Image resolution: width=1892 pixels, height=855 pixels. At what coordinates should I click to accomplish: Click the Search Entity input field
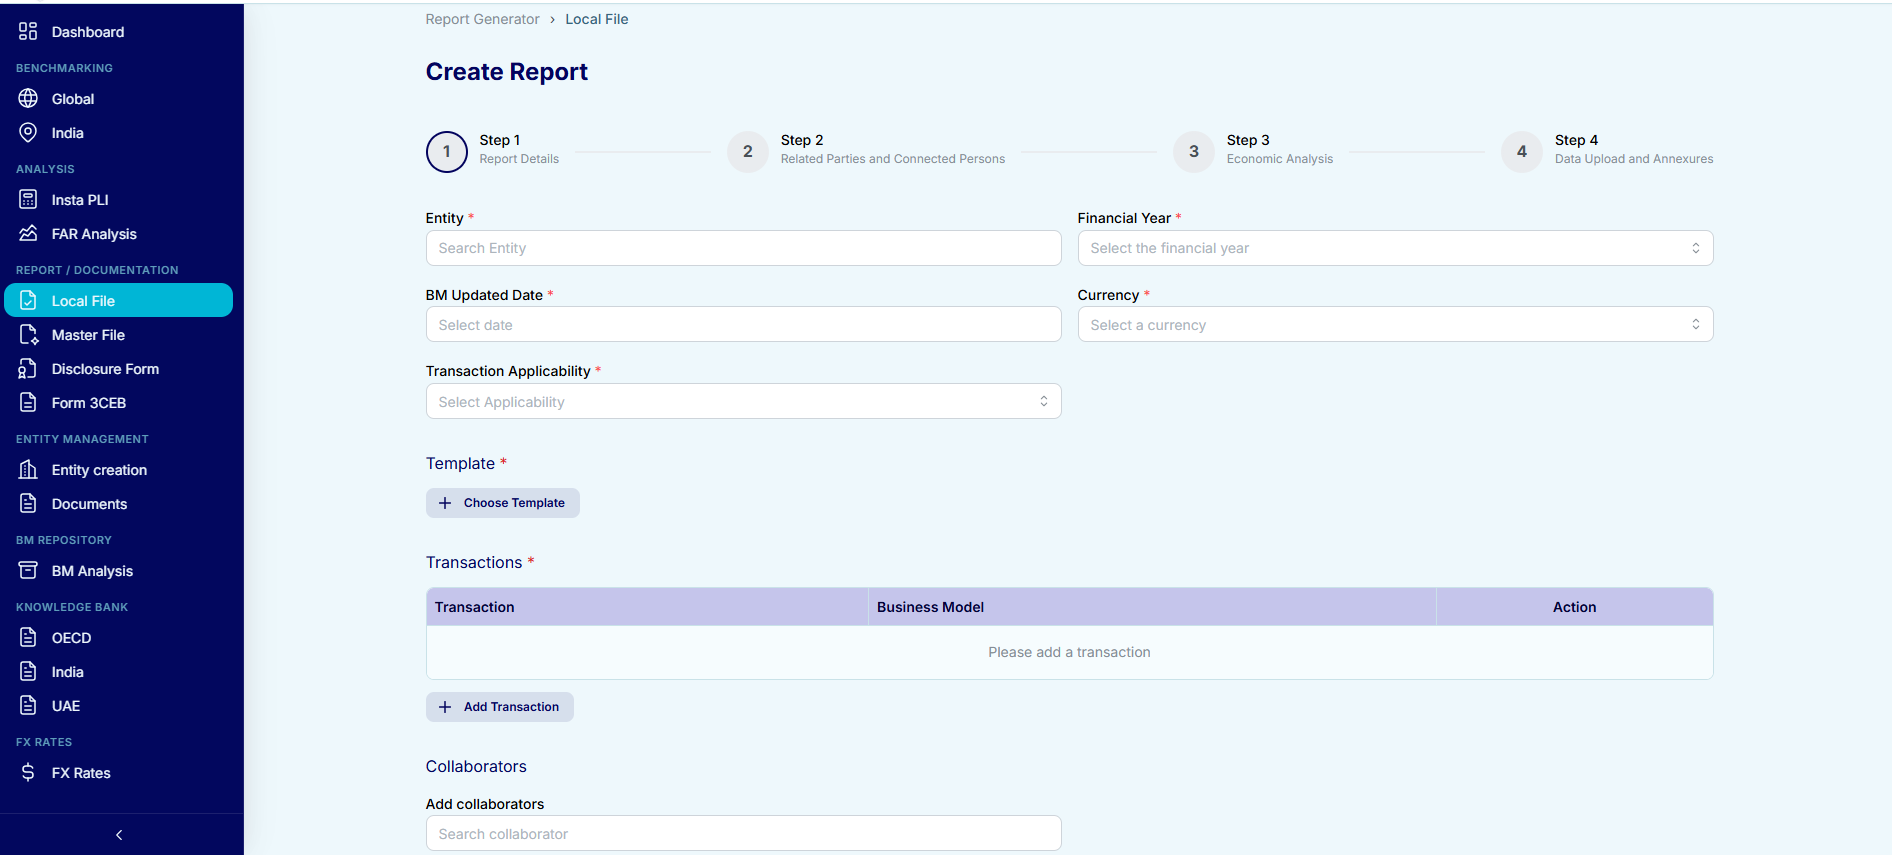[x=743, y=248]
